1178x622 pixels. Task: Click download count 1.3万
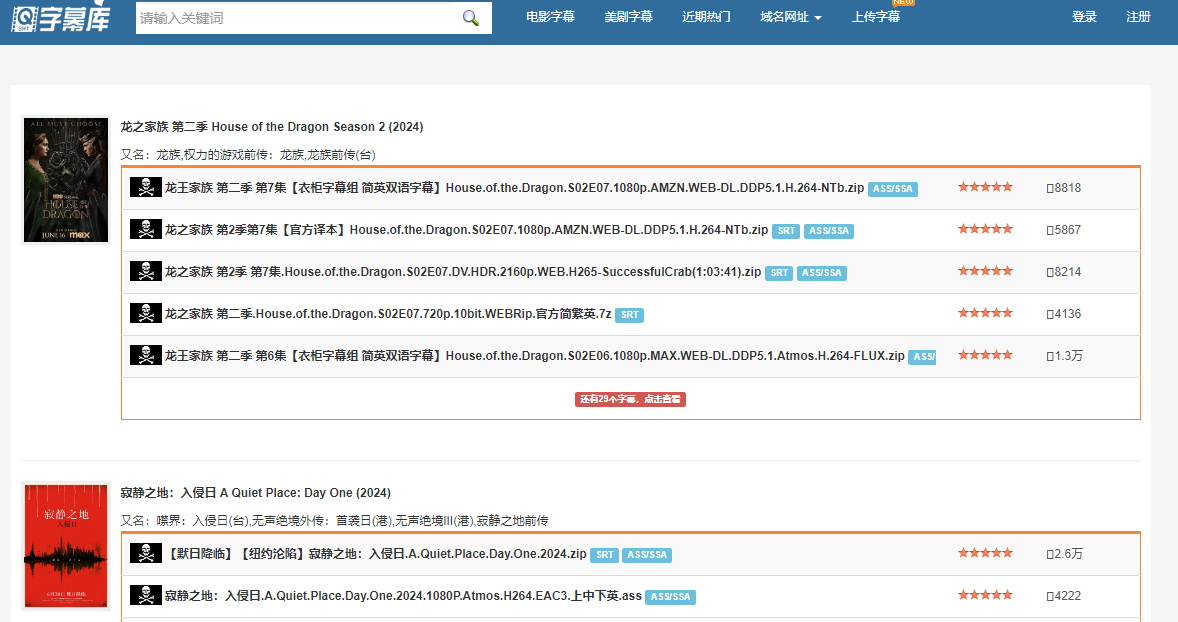1065,356
